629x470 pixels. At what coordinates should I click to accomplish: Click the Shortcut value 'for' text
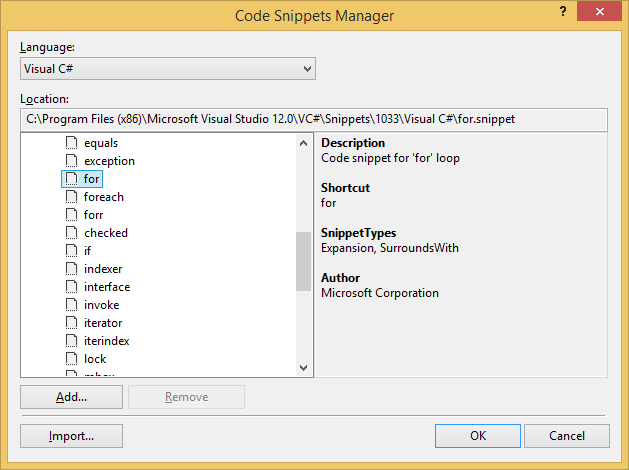[329, 203]
